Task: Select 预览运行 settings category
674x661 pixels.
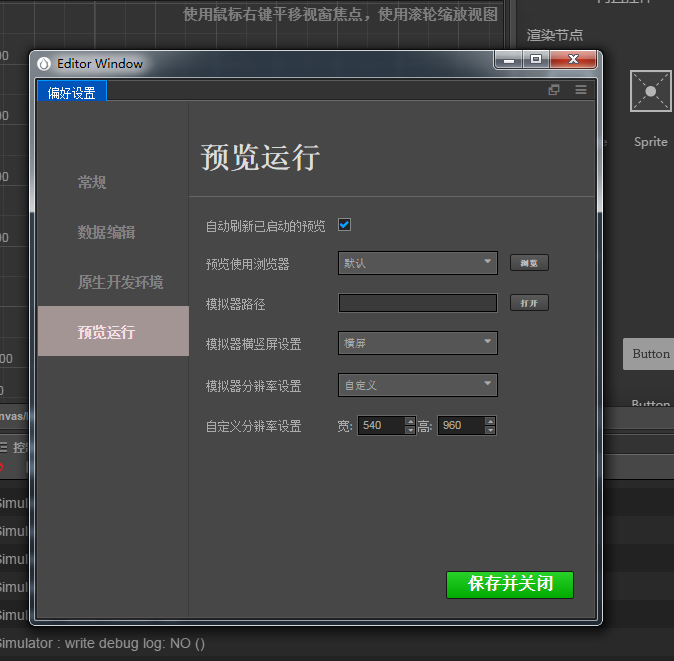Action: tap(113, 331)
